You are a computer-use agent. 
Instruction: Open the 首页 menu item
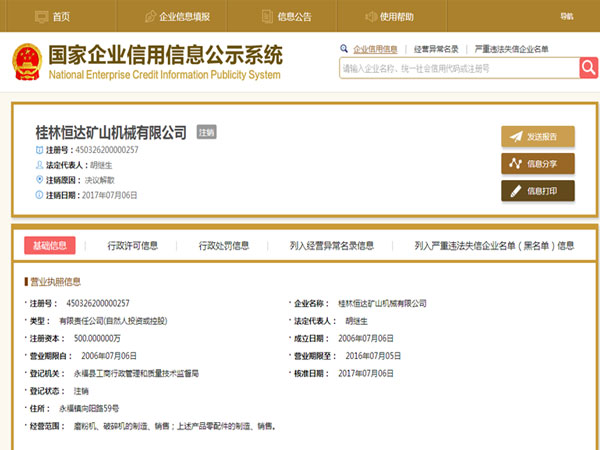pyautogui.click(x=61, y=17)
